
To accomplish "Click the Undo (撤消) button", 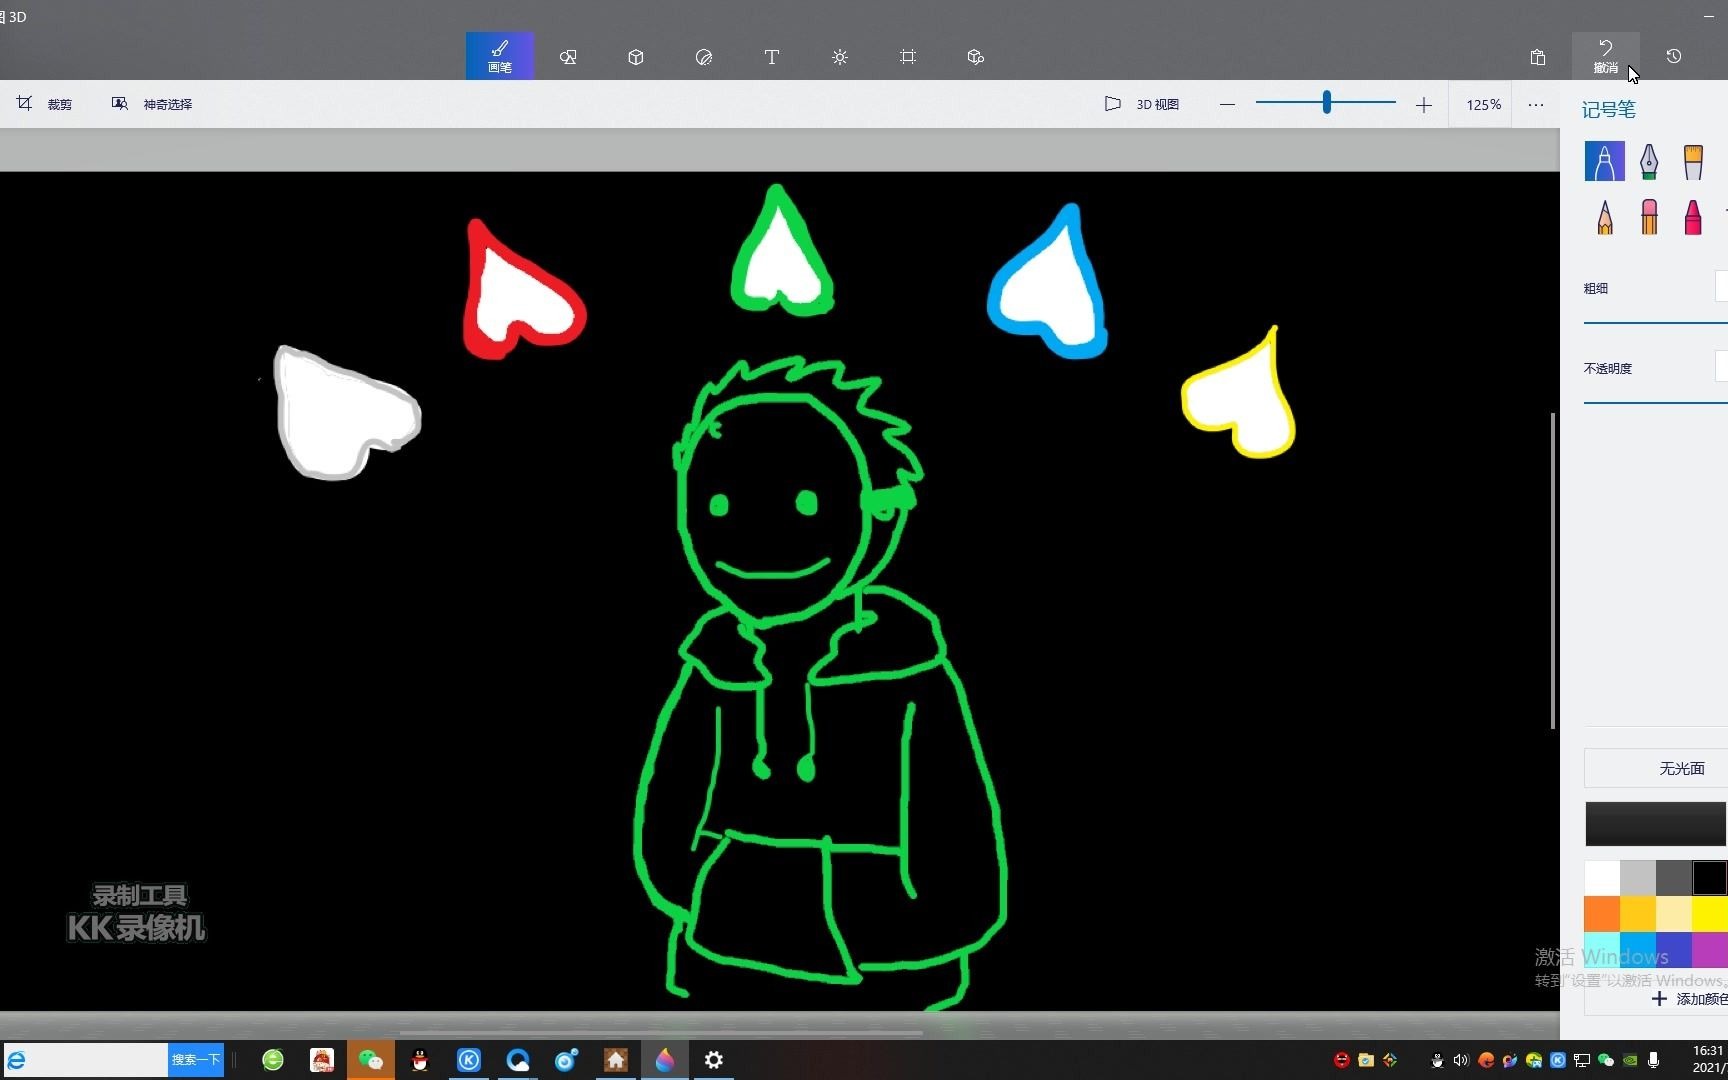I will [x=1605, y=56].
